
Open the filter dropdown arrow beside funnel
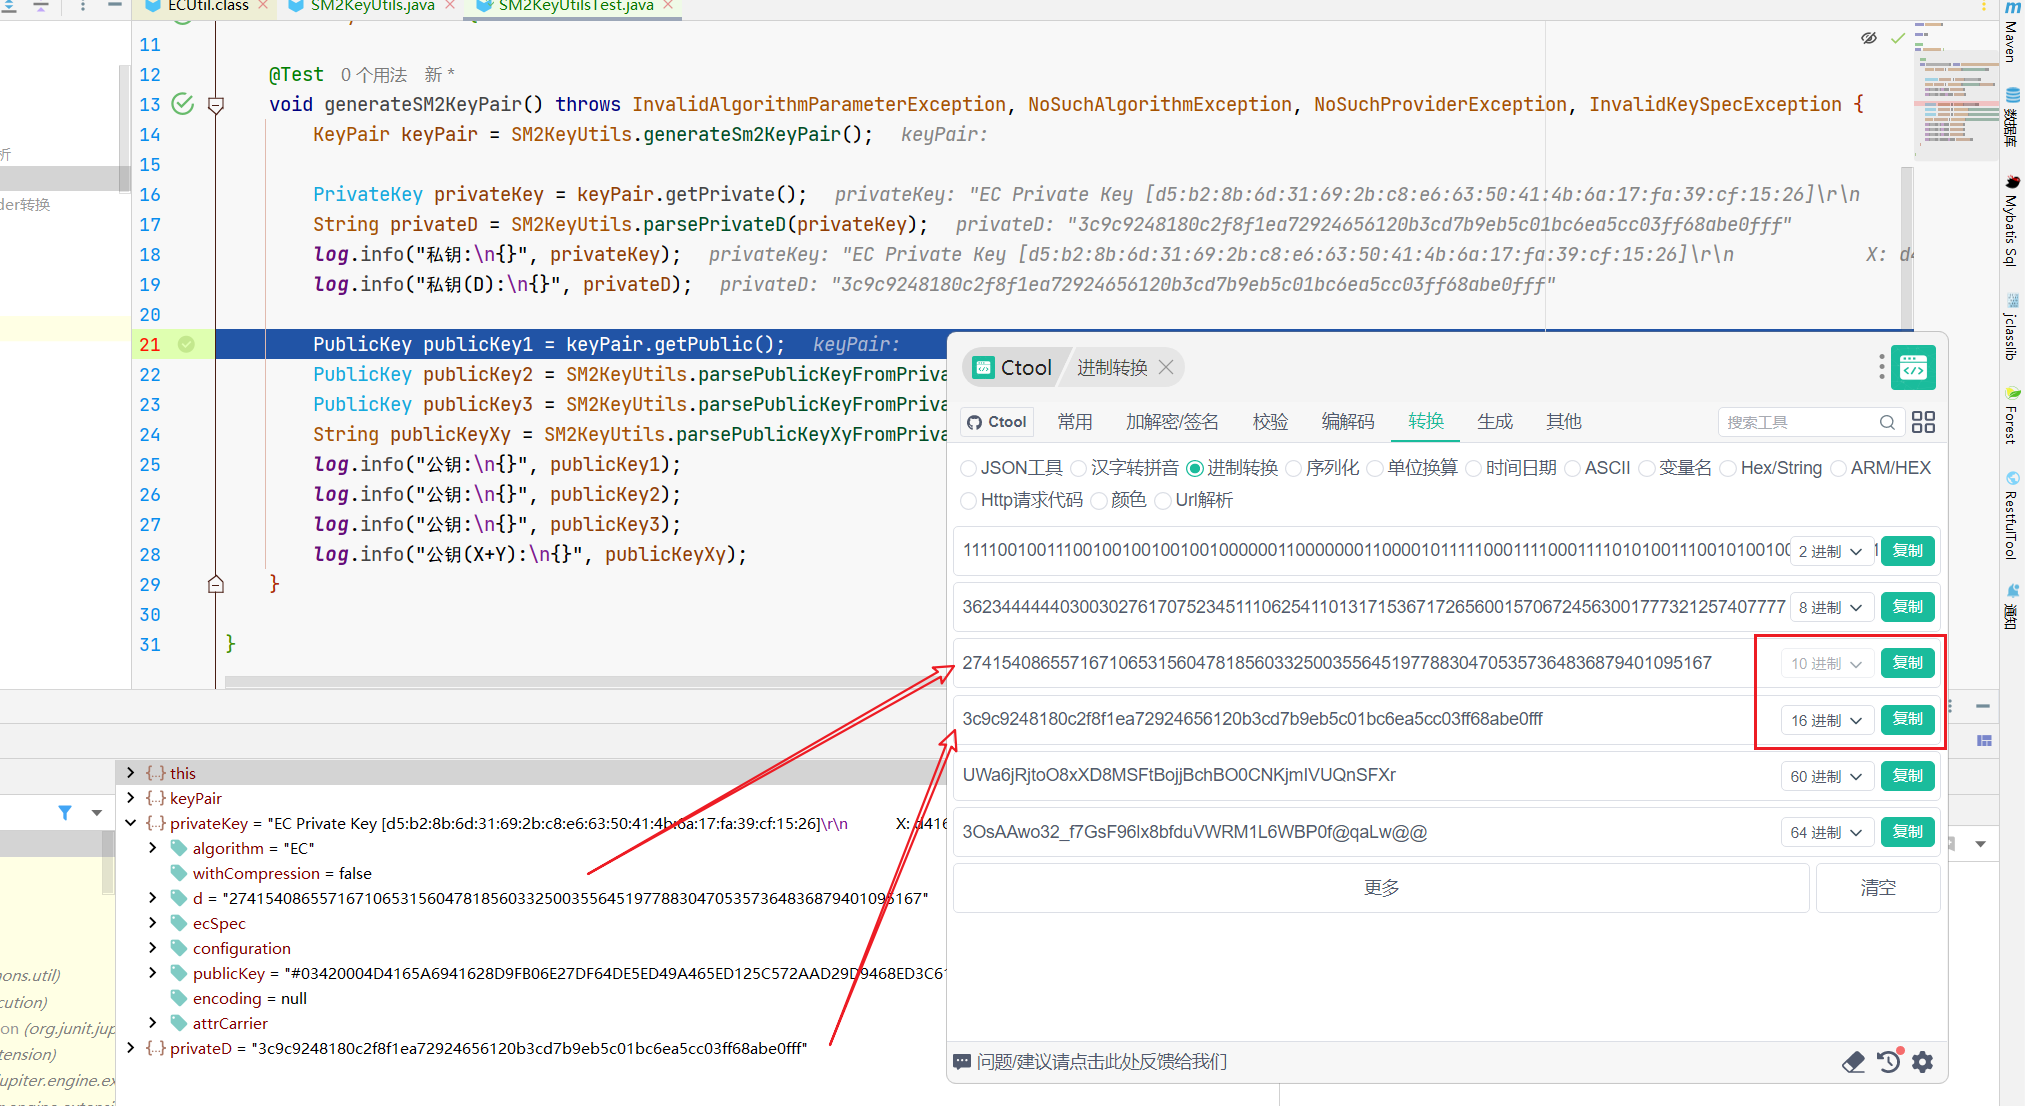(97, 812)
